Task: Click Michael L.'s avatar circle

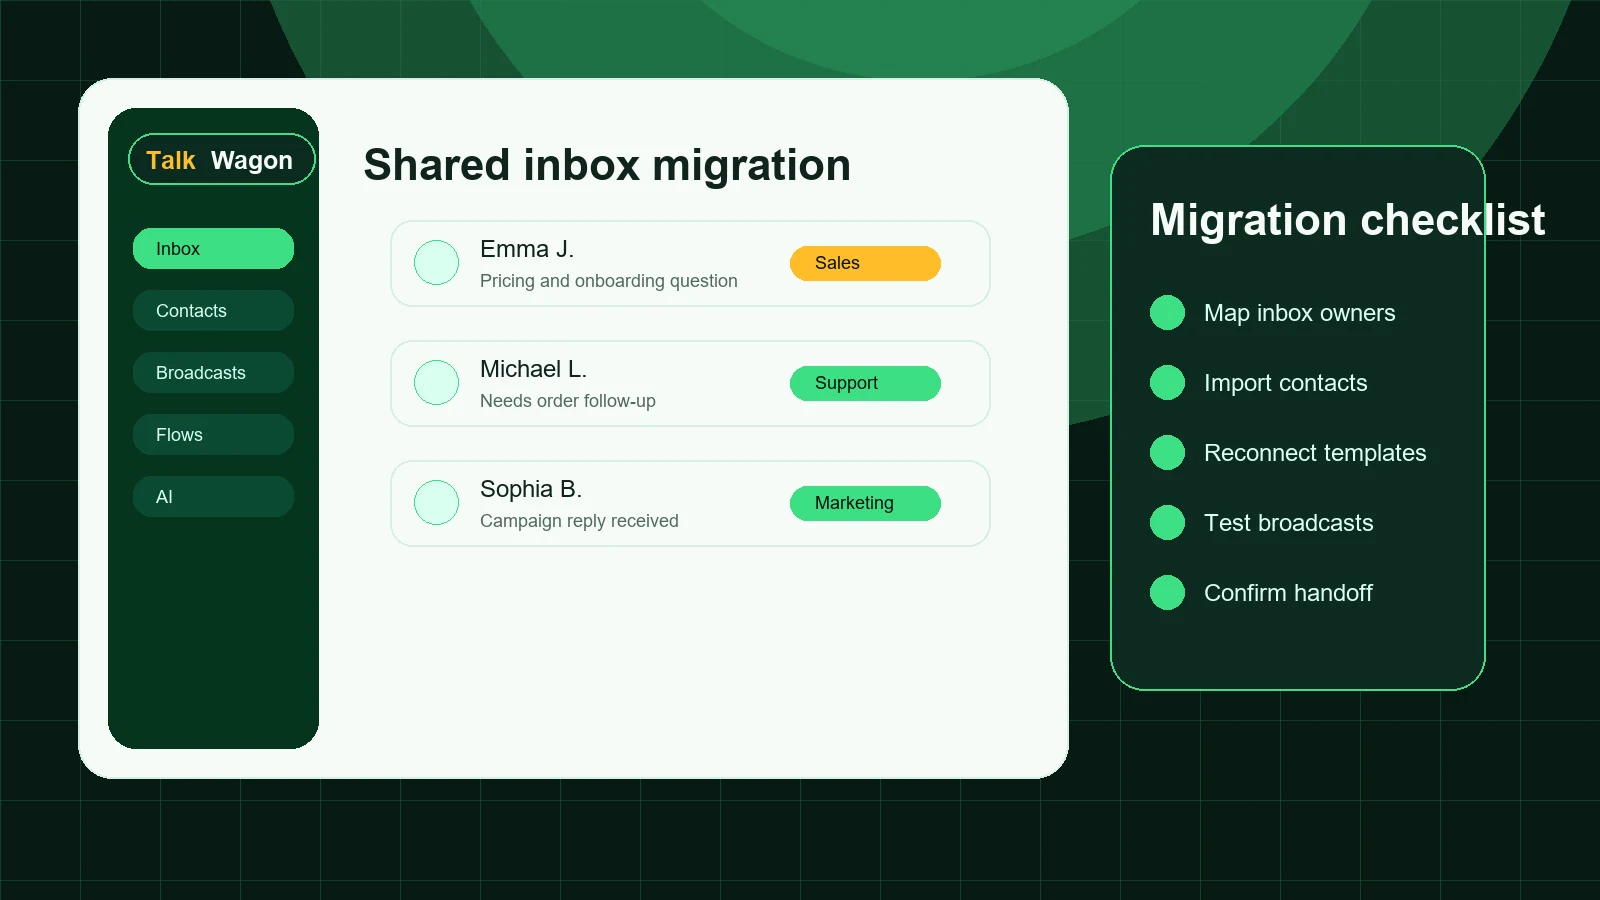Action: 437,383
